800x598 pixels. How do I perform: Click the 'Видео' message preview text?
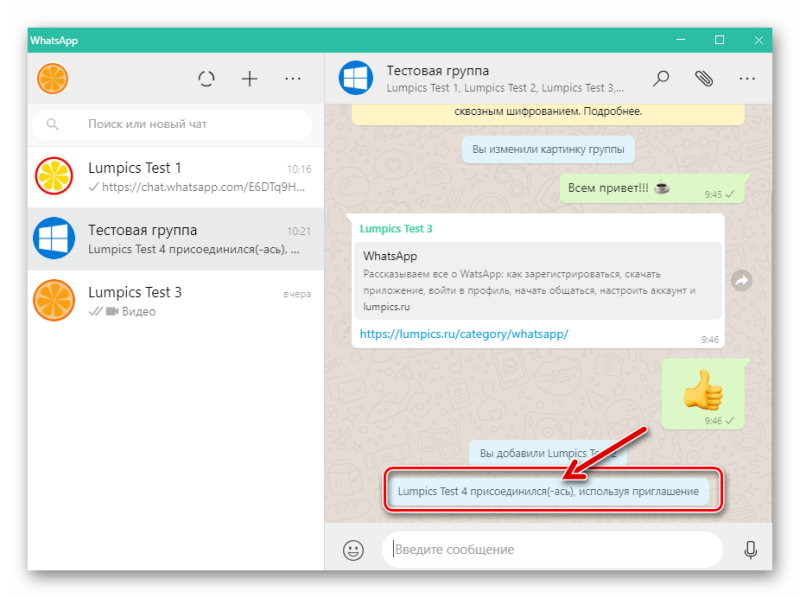[x=139, y=311]
